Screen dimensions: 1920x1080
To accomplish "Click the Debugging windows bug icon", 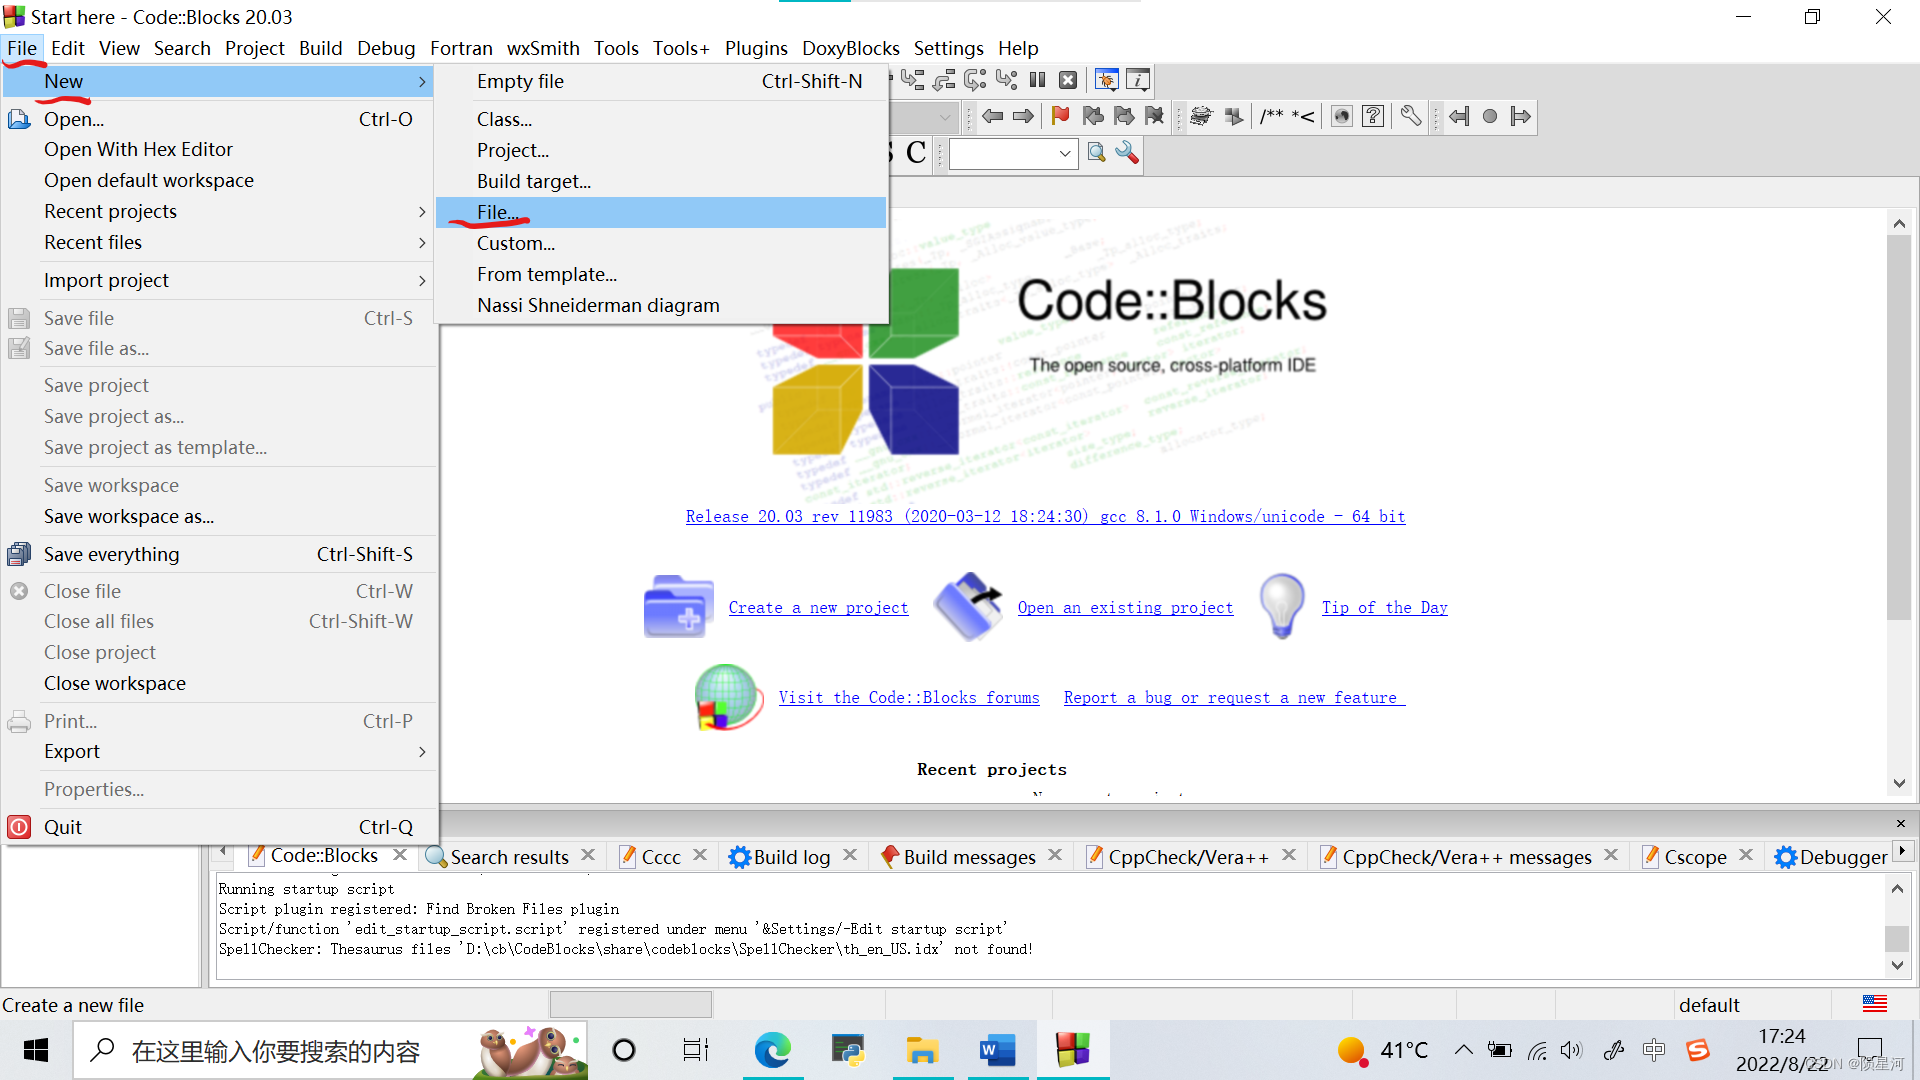I will coord(1106,80).
